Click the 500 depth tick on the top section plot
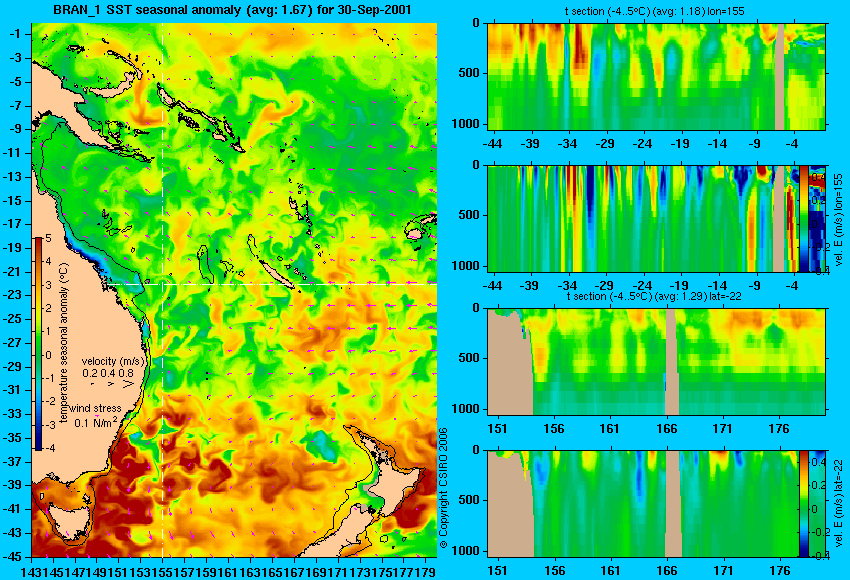850x580 pixels. [x=468, y=73]
